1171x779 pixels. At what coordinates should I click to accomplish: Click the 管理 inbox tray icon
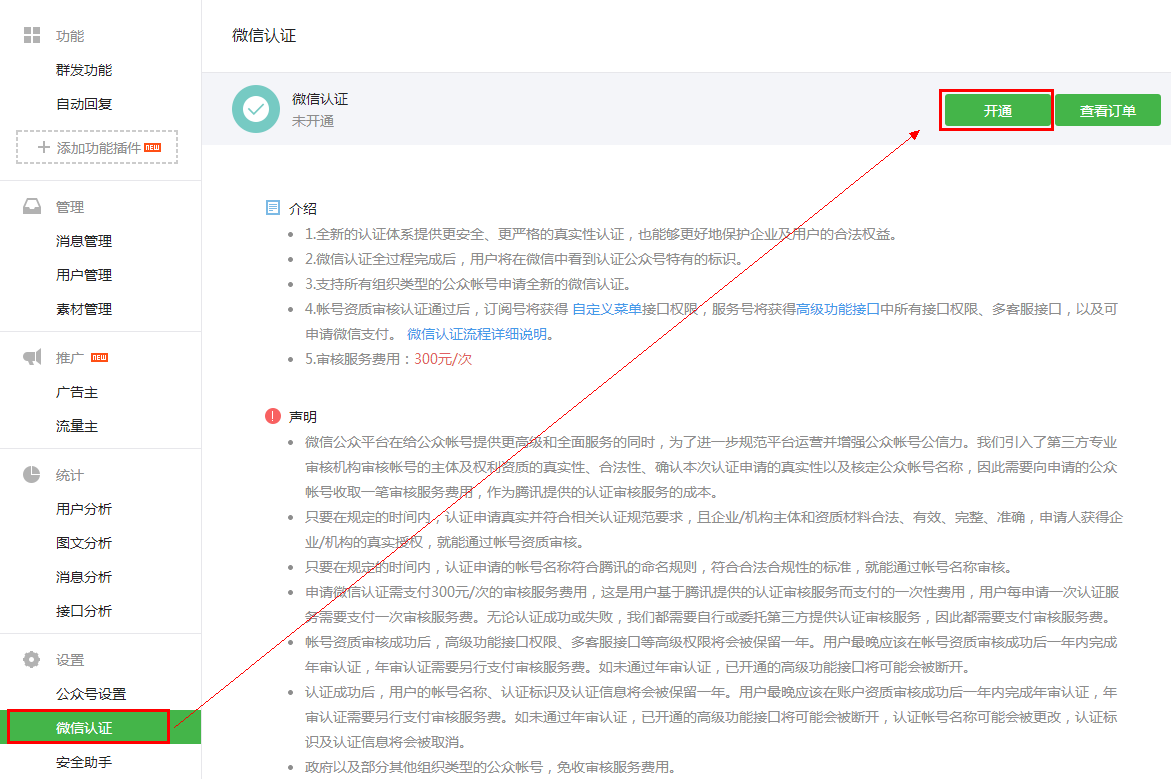[x=32, y=207]
